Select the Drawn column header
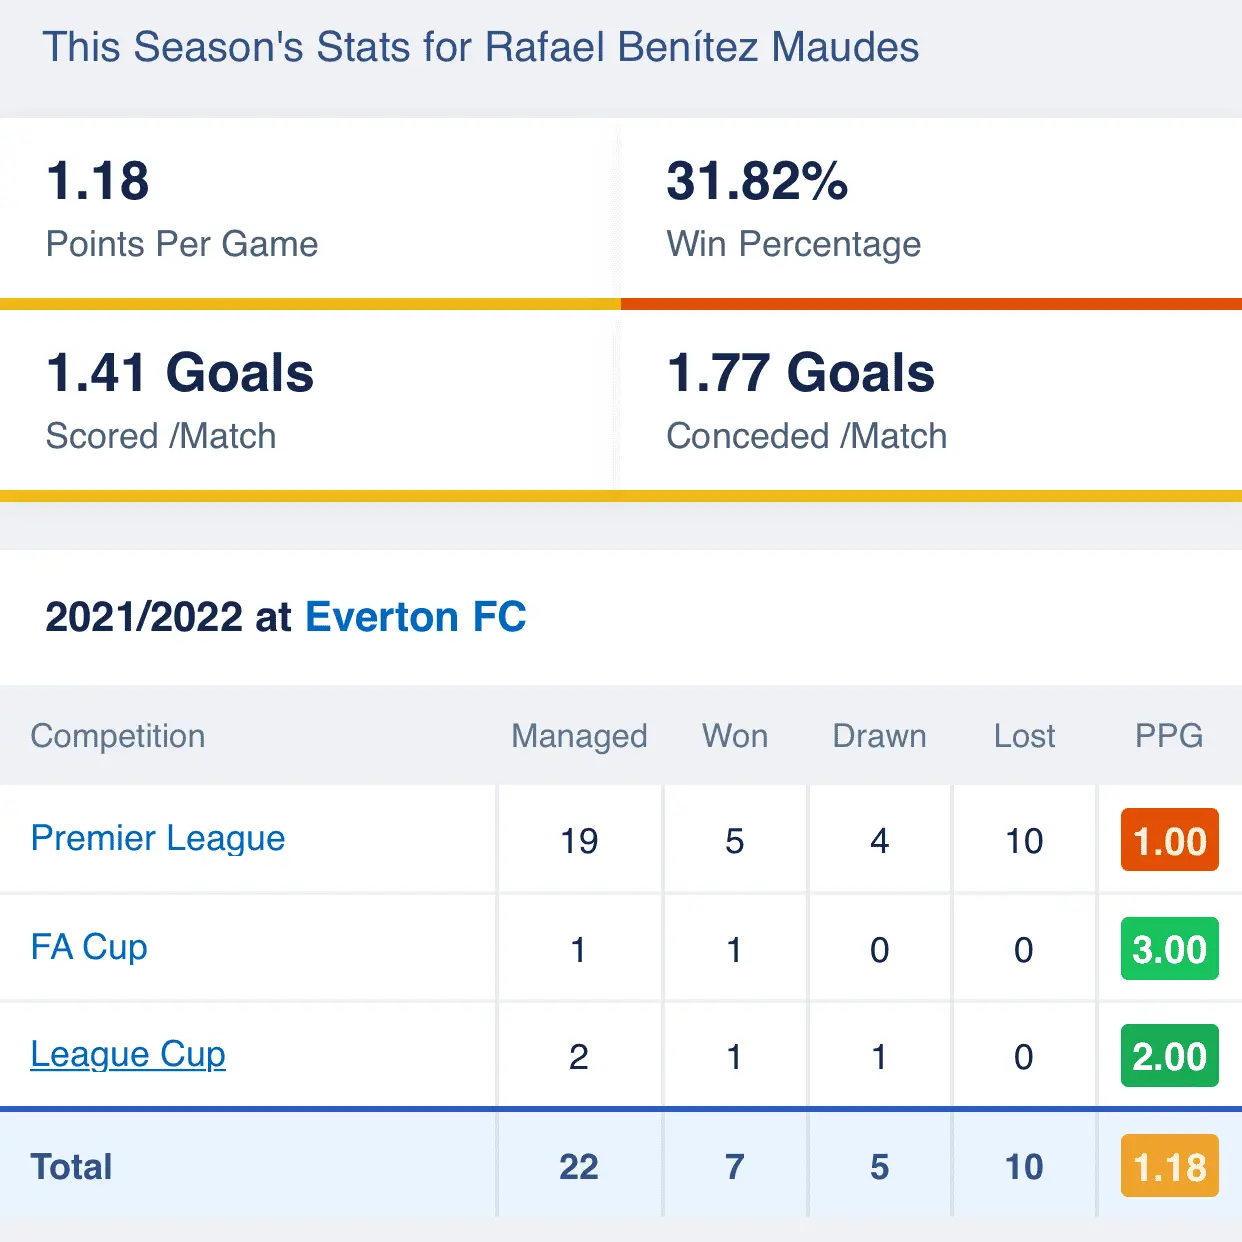This screenshot has width=1242, height=1242. [879, 736]
